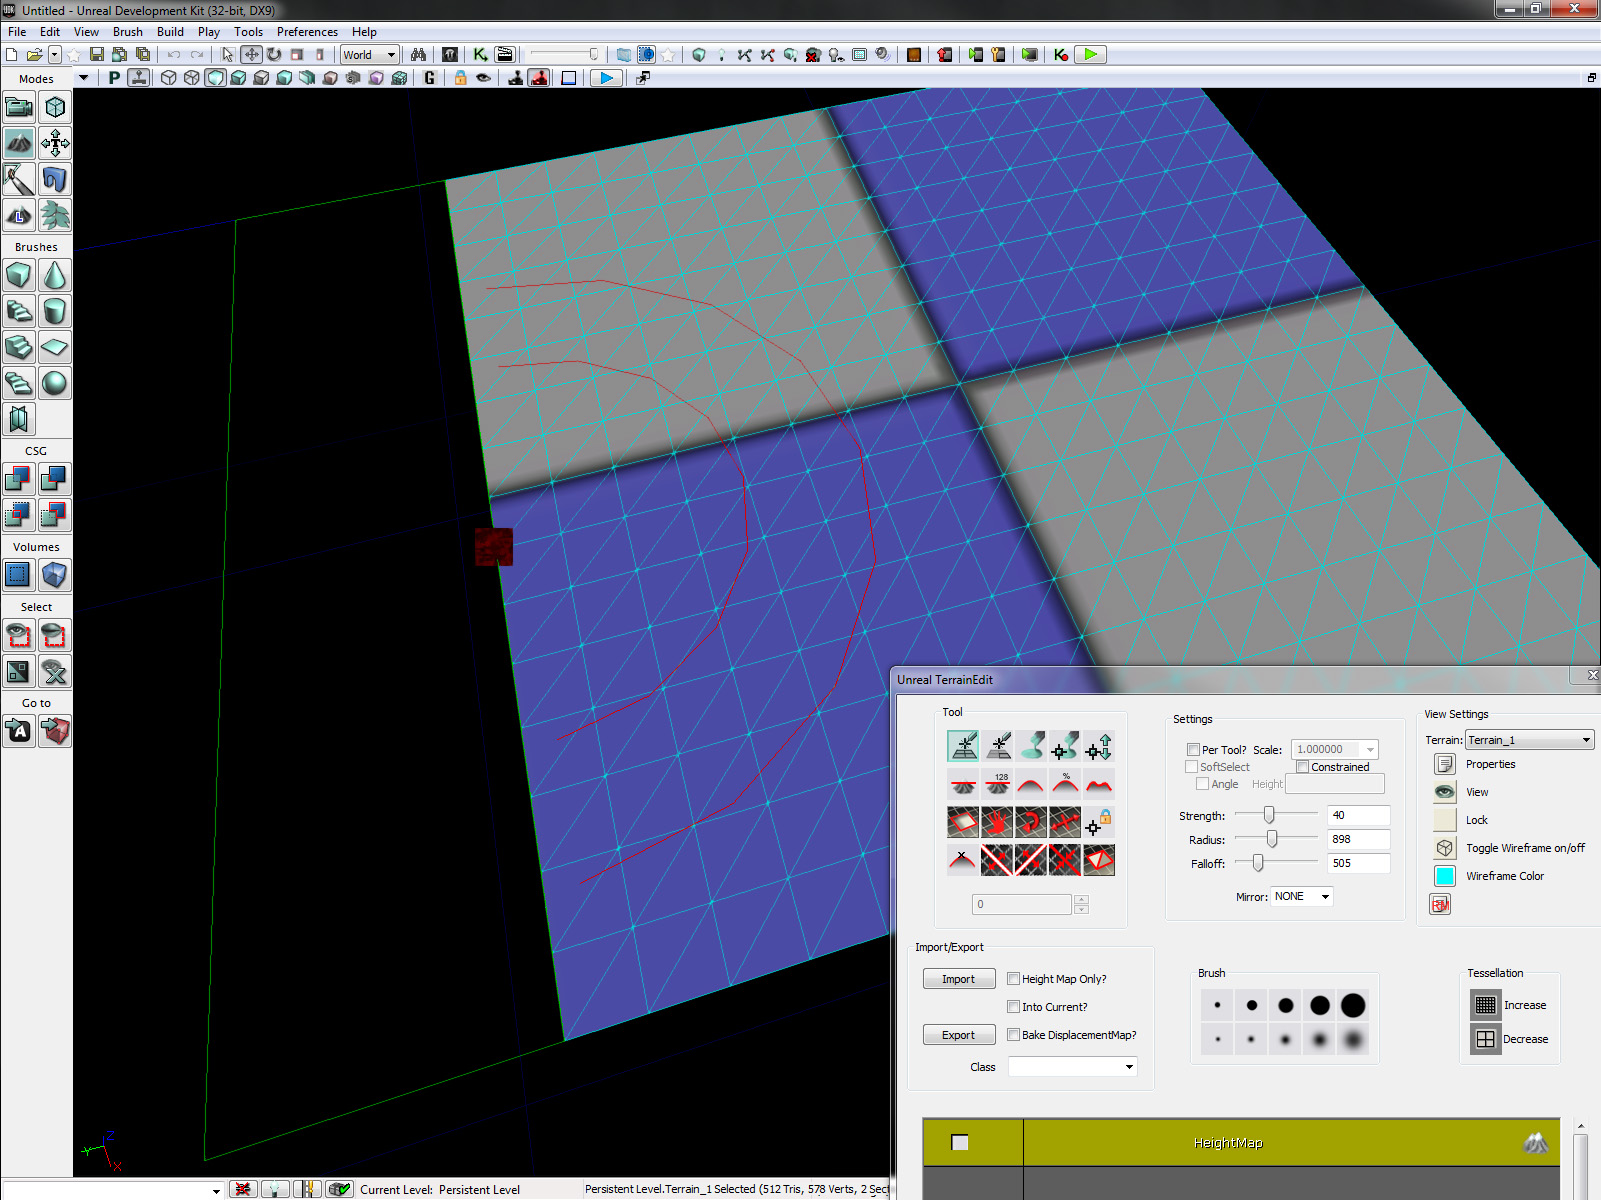The image size is (1601, 1200).
Task: Toggle terrain wireframe on/off
Action: click(x=1445, y=848)
